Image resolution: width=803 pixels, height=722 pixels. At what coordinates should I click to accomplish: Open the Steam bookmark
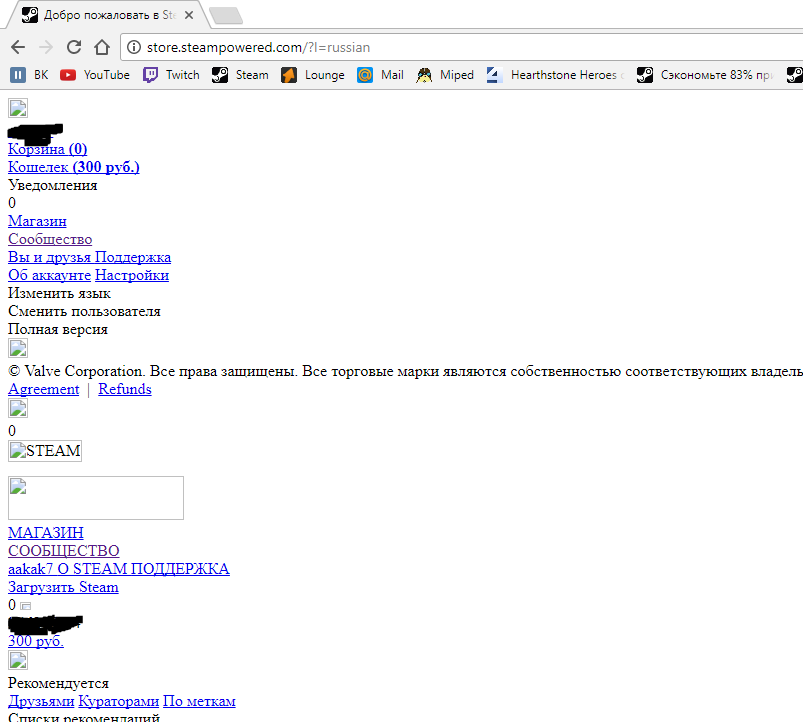coord(240,75)
